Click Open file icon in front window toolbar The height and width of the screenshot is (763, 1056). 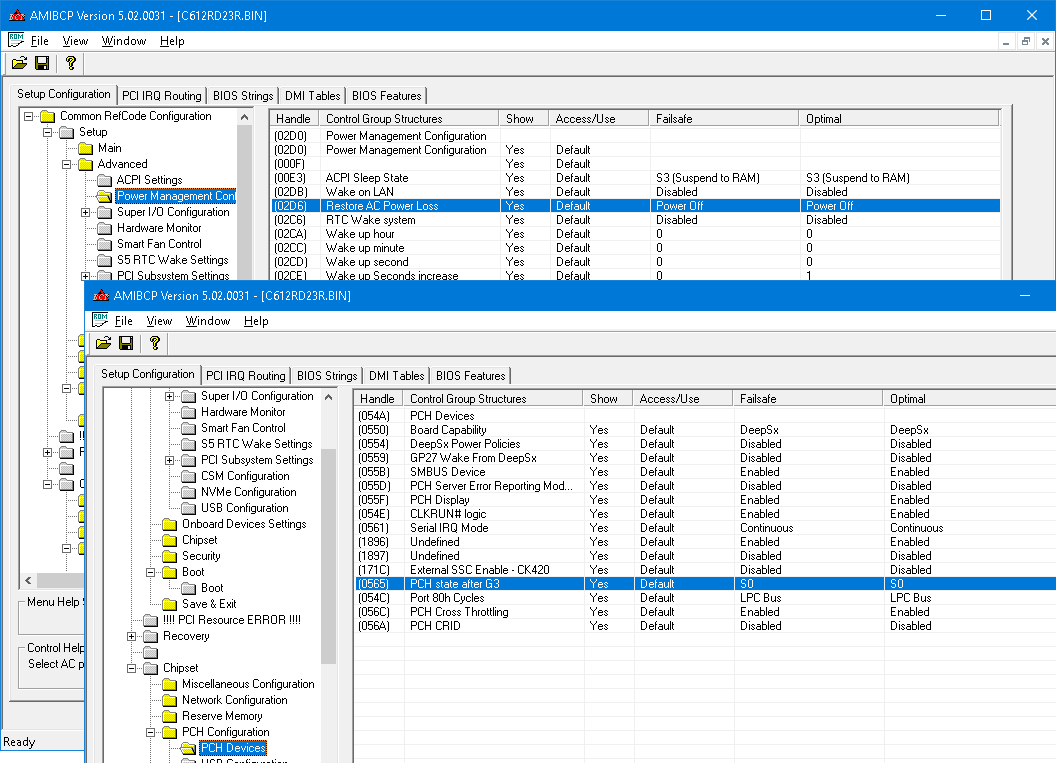(x=103, y=343)
